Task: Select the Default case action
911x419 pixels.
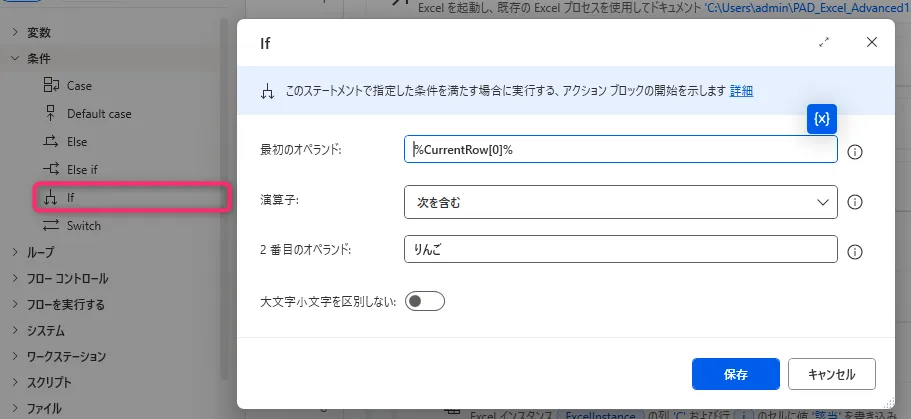Action: pos(98,114)
